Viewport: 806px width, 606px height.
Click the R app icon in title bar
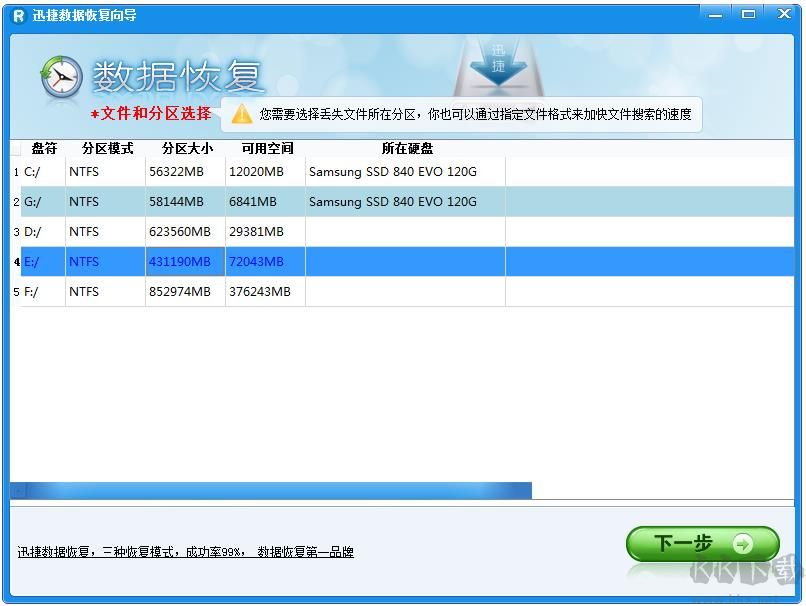tap(19, 16)
